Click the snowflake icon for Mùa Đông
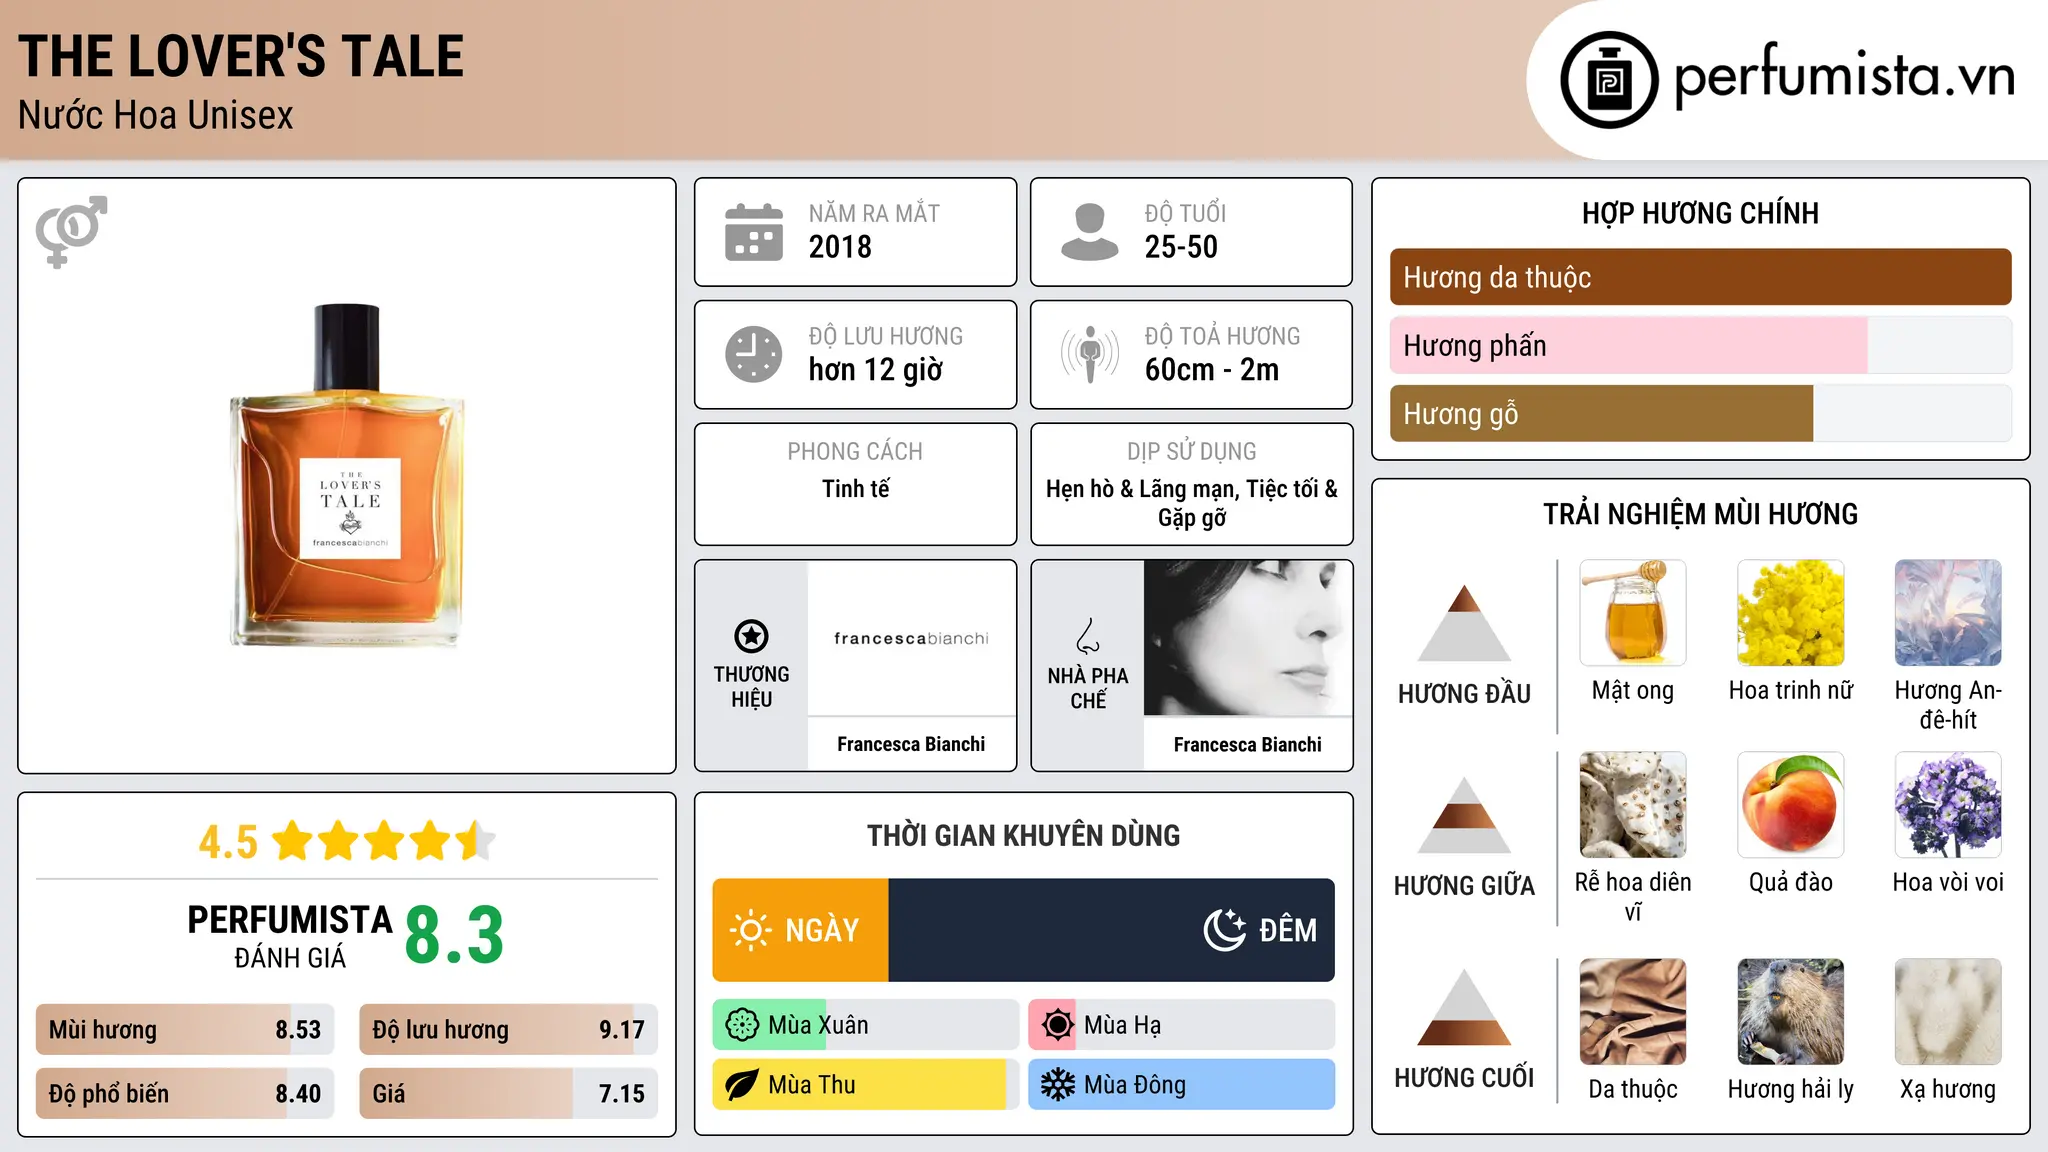Image resolution: width=2048 pixels, height=1152 pixels. click(x=1057, y=1085)
